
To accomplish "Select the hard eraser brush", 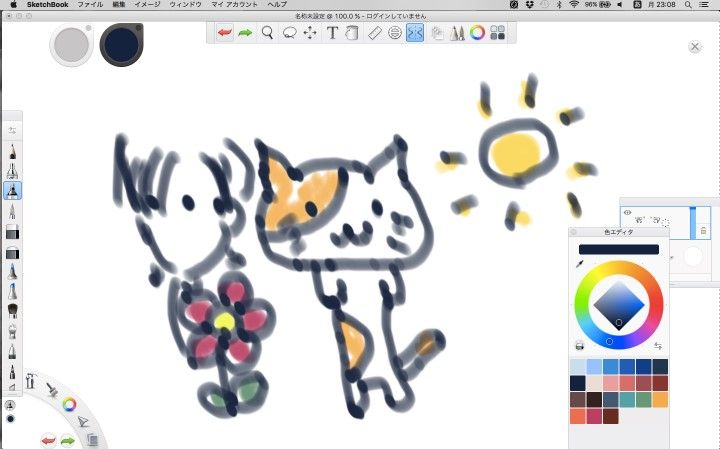I will click(12, 233).
